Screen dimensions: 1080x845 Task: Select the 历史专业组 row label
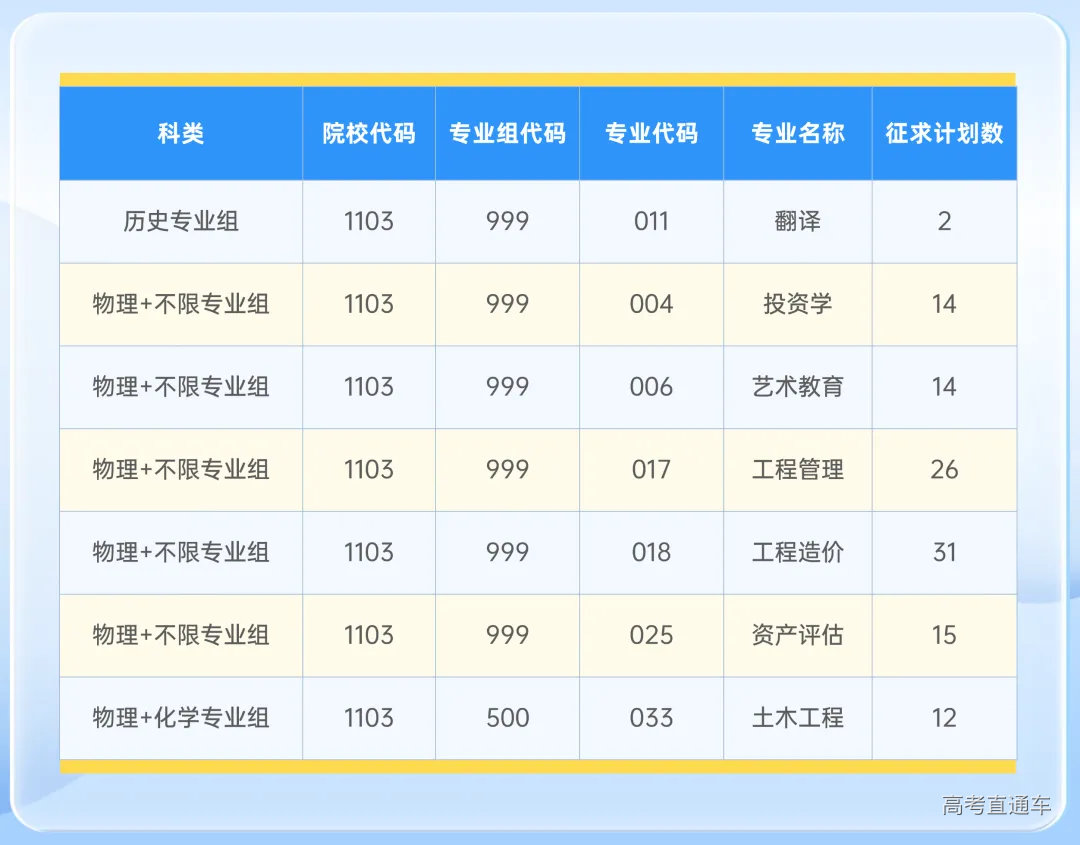180,222
